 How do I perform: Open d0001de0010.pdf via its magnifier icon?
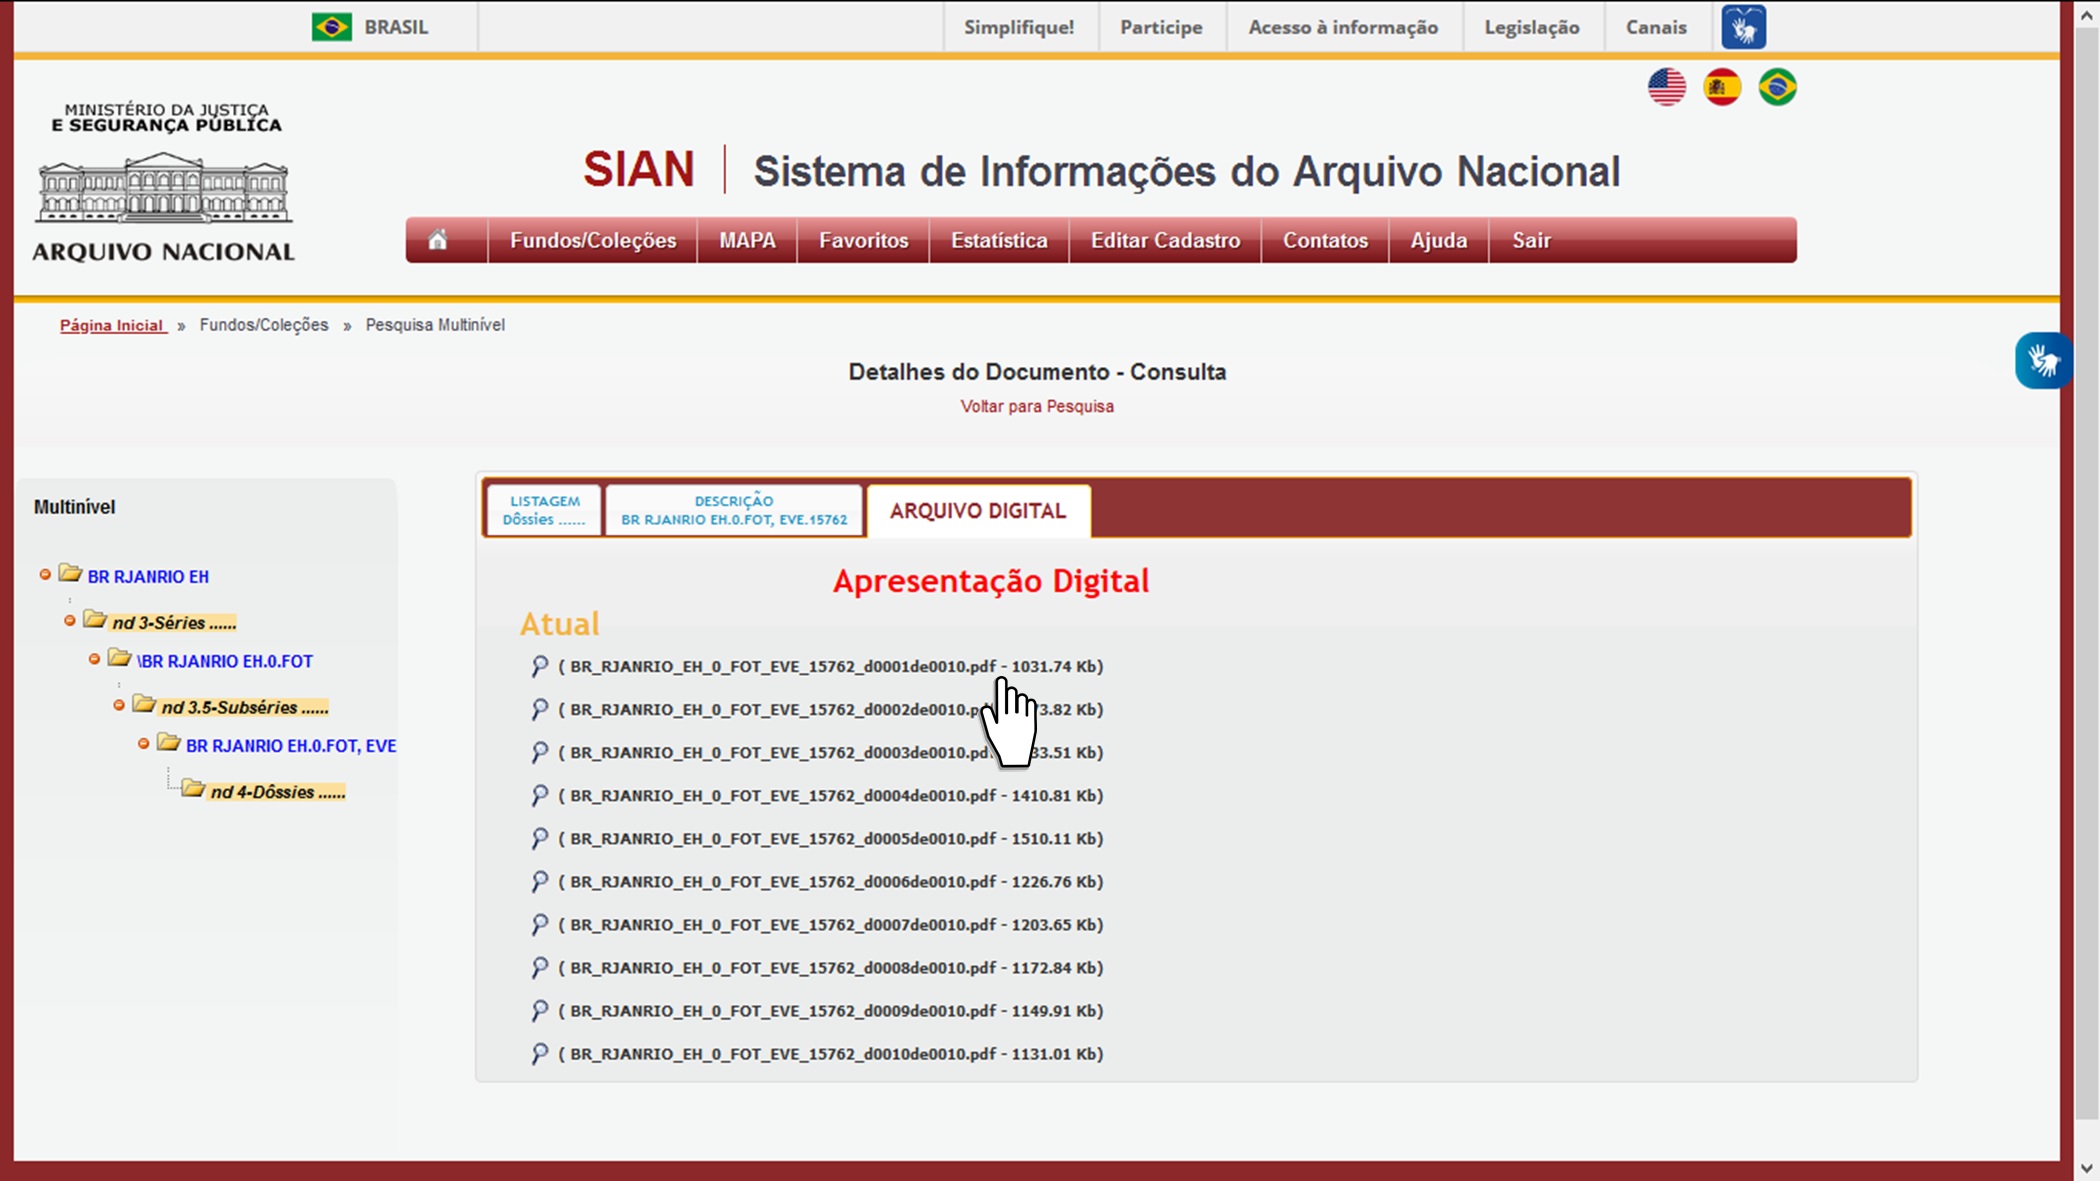540,665
